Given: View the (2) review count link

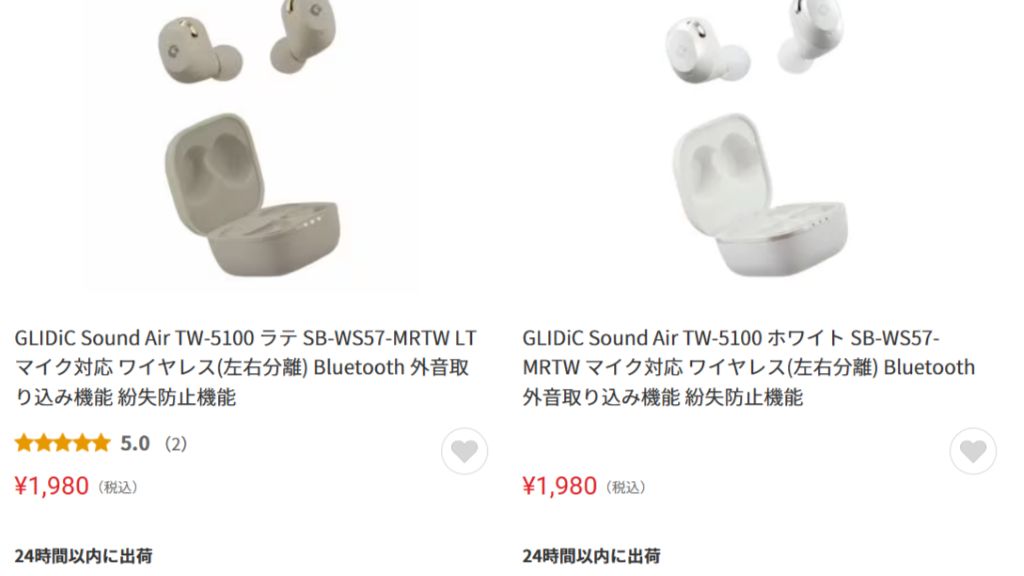Looking at the screenshot, I should (x=176, y=444).
